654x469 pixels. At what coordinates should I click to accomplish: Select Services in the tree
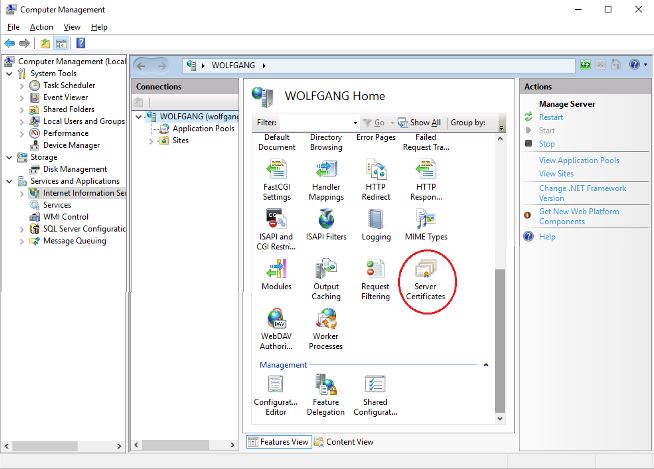point(57,205)
